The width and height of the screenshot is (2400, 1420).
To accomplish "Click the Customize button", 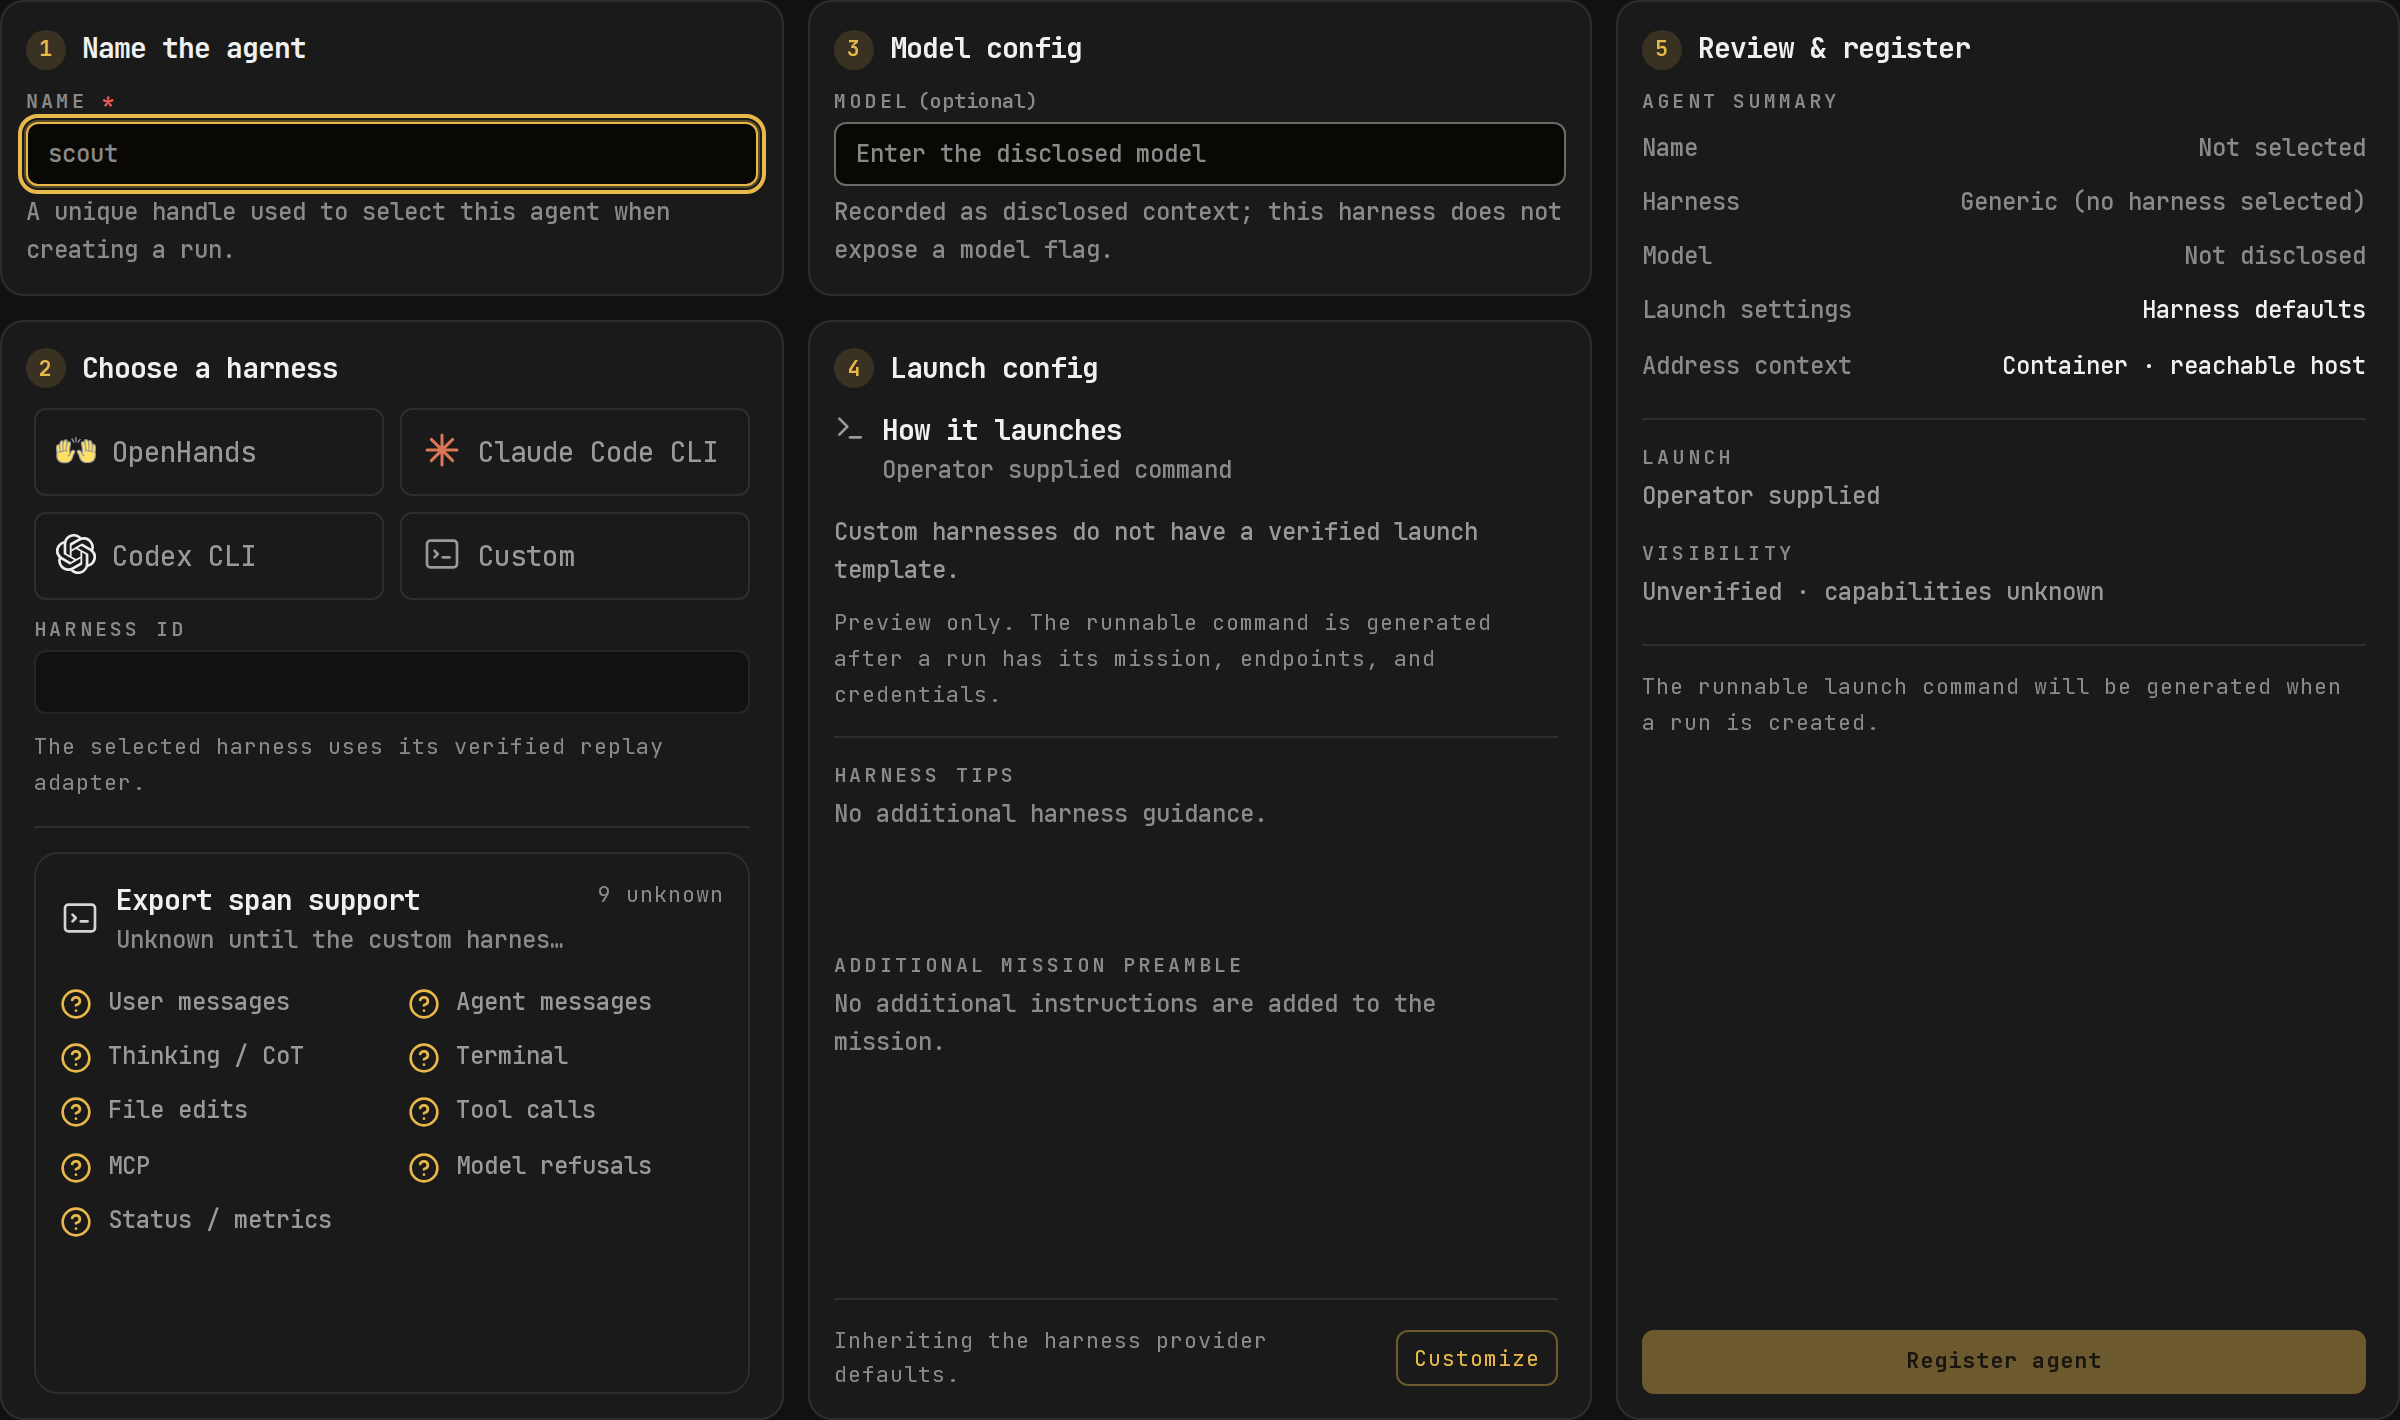I will [1477, 1358].
